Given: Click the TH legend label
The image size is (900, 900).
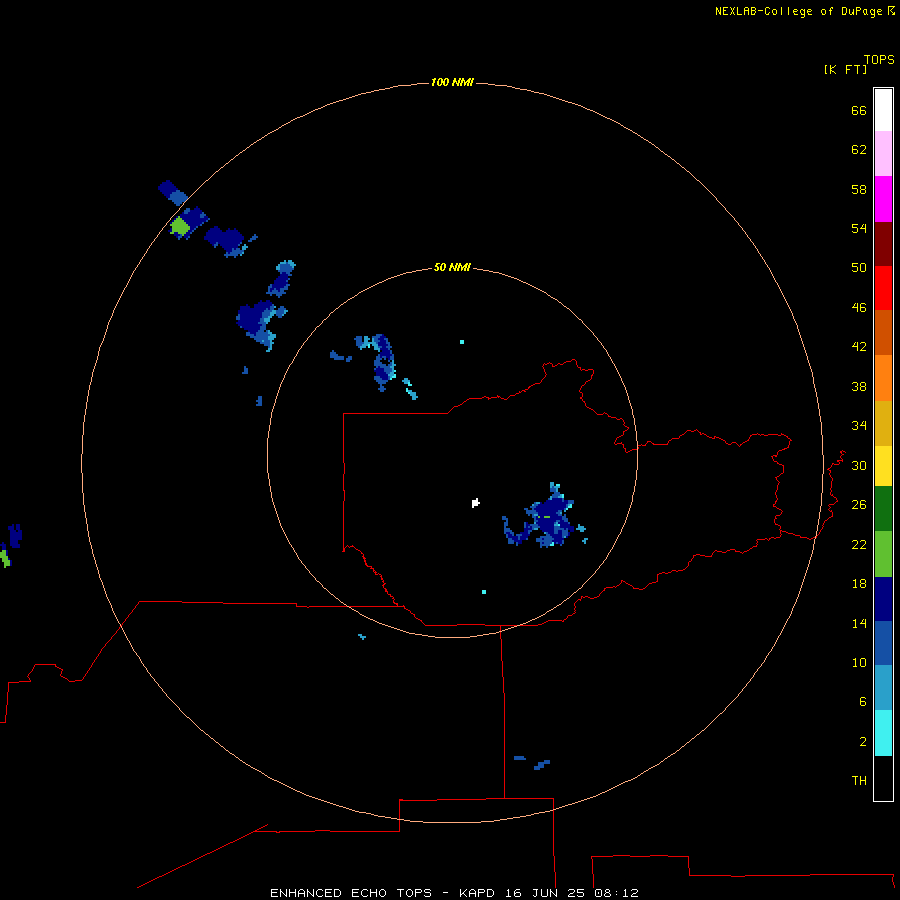Looking at the screenshot, I should [x=859, y=781].
